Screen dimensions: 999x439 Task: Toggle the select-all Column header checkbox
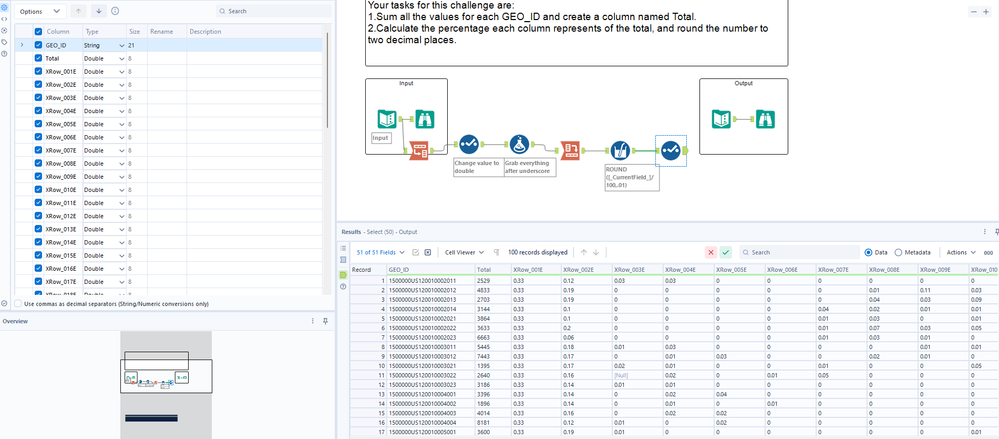38,31
